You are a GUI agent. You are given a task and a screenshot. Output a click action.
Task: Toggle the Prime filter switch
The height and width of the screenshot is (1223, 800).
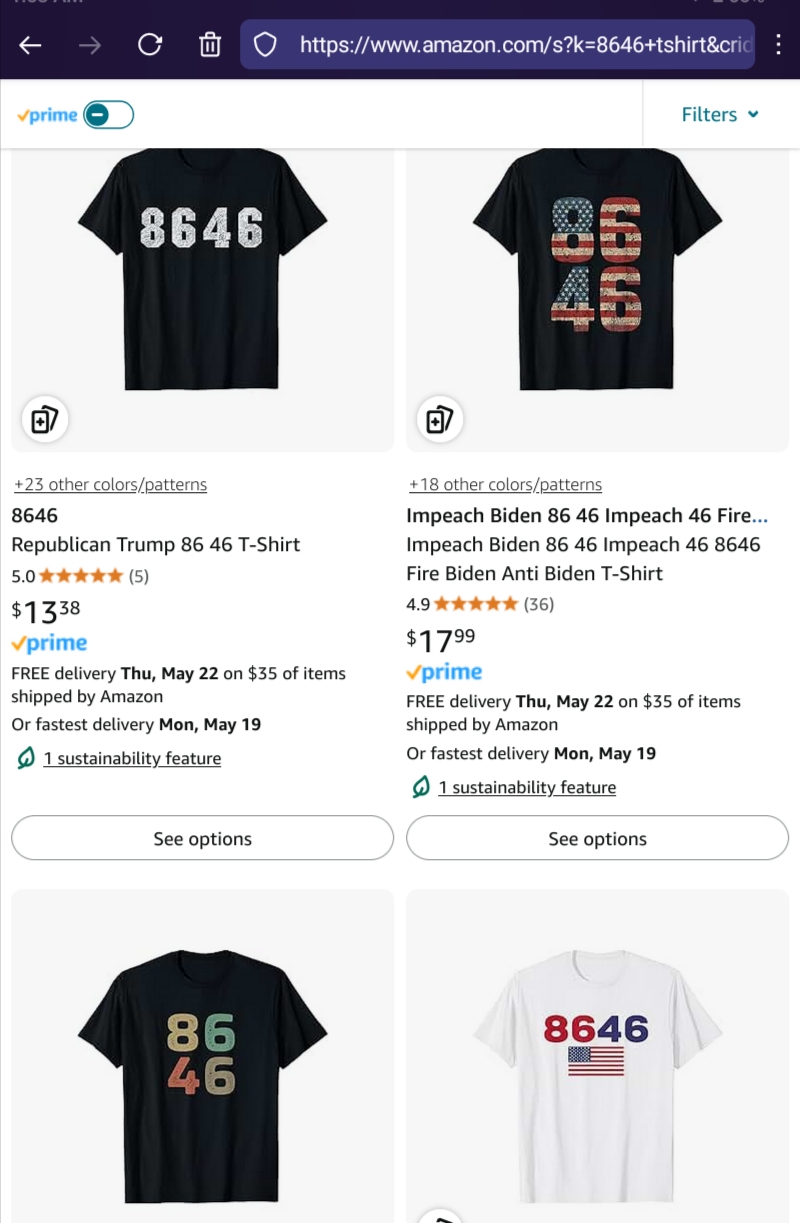108,115
